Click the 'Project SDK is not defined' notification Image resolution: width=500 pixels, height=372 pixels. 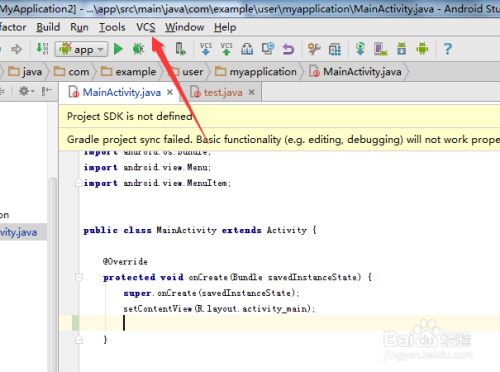[x=279, y=116]
